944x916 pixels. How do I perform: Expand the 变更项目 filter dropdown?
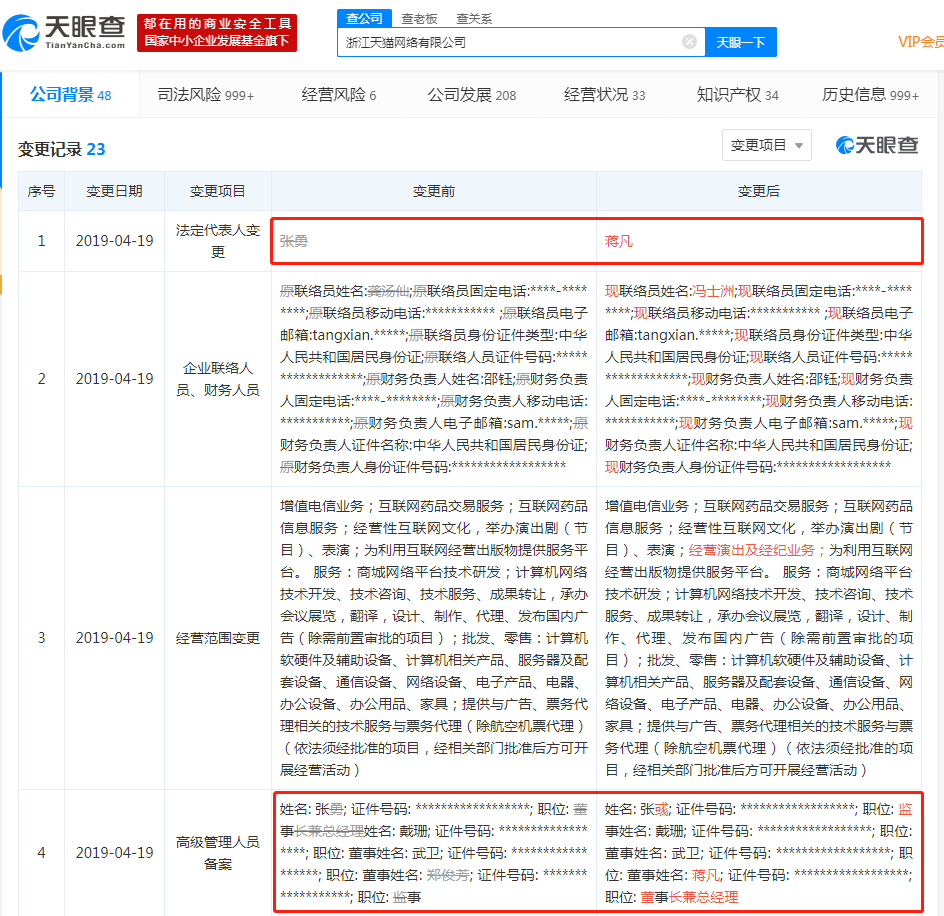[x=766, y=145]
